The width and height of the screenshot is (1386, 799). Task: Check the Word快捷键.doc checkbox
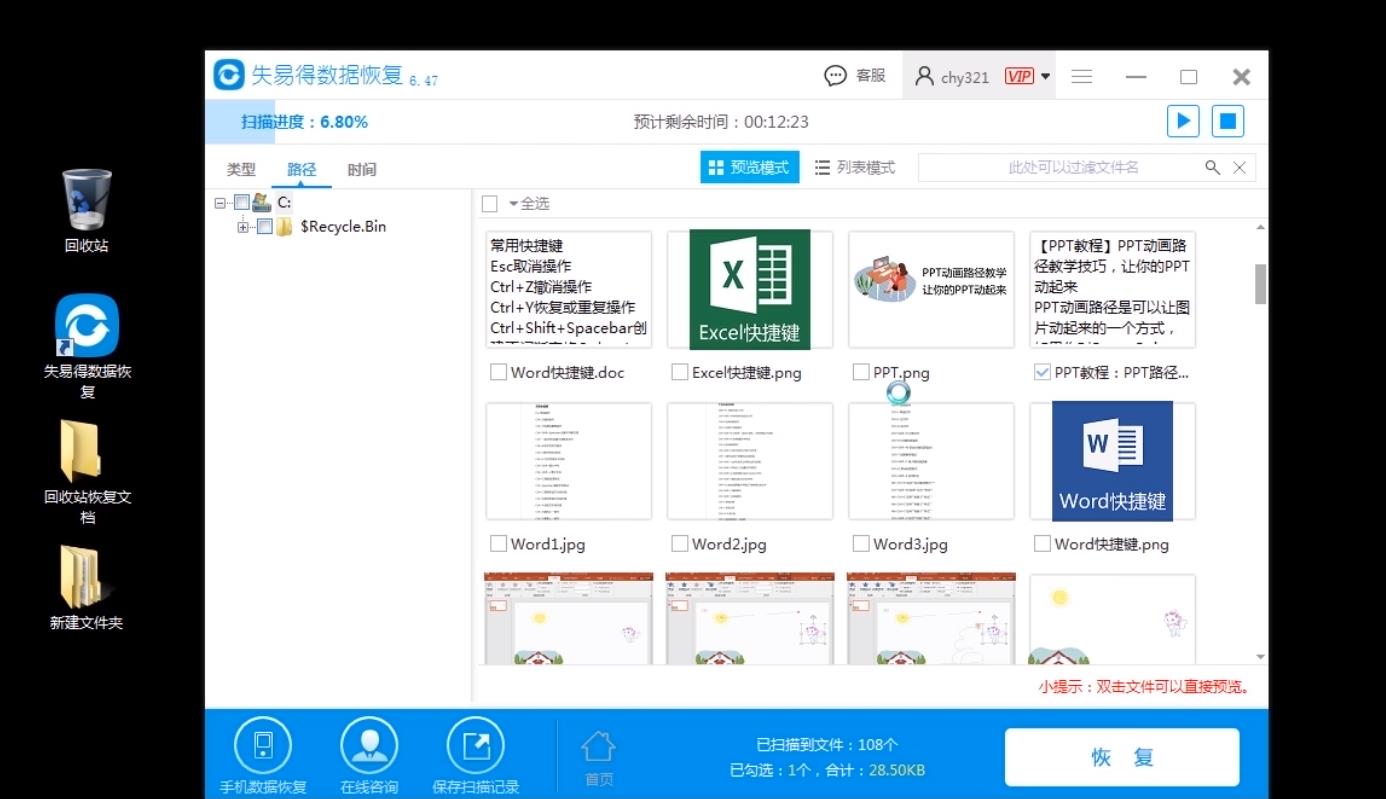[x=498, y=373]
